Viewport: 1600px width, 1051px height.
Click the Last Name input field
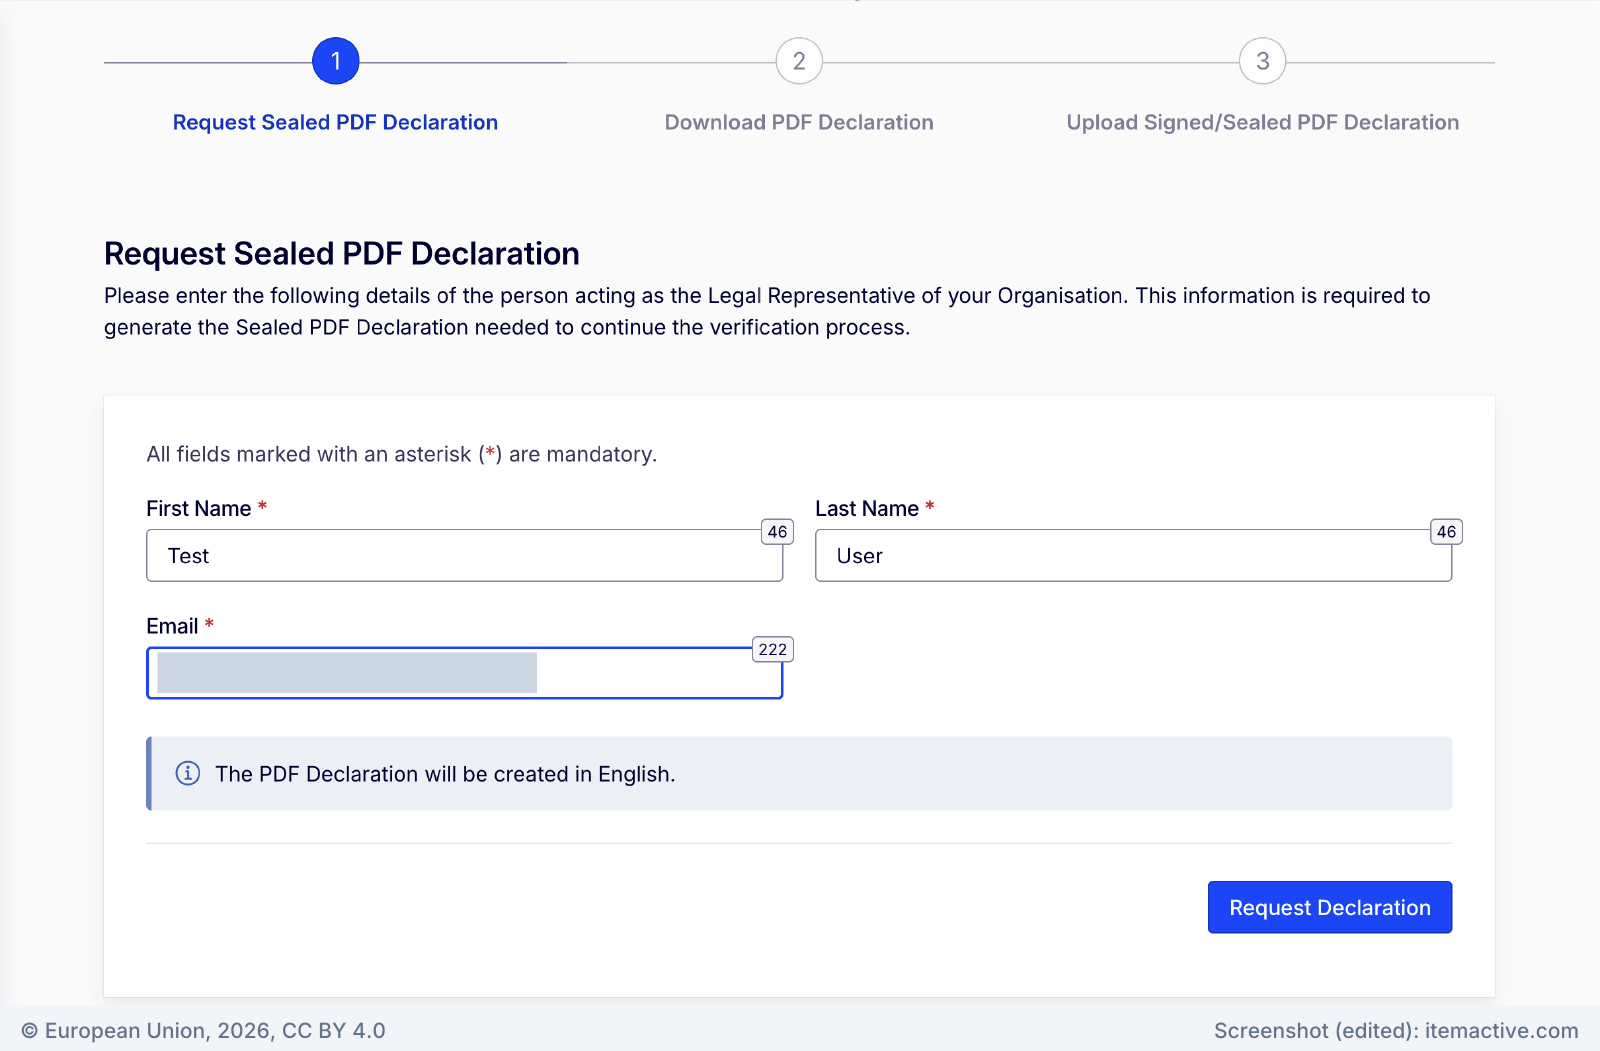click(x=1133, y=555)
